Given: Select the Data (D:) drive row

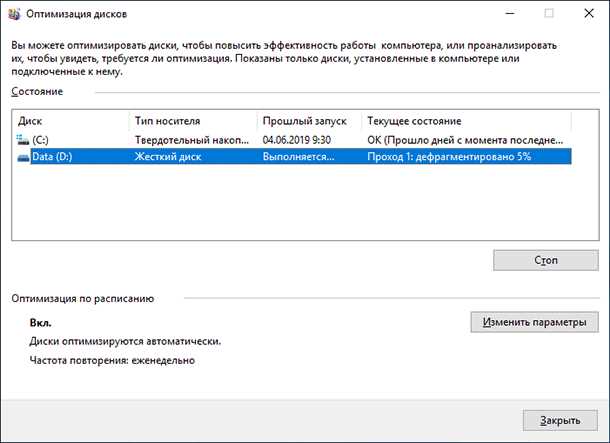Looking at the screenshot, I should click(x=294, y=157).
